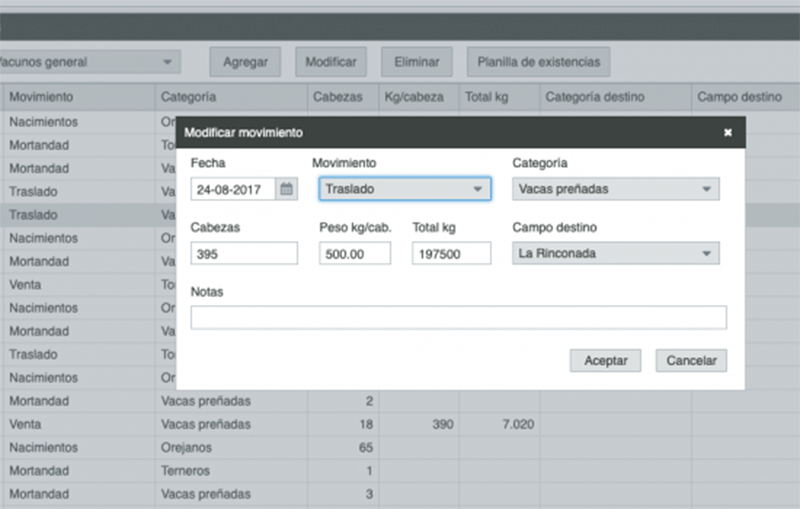The width and height of the screenshot is (800, 509).
Task: Close the Modificar movimiento dialog
Action: (x=728, y=133)
